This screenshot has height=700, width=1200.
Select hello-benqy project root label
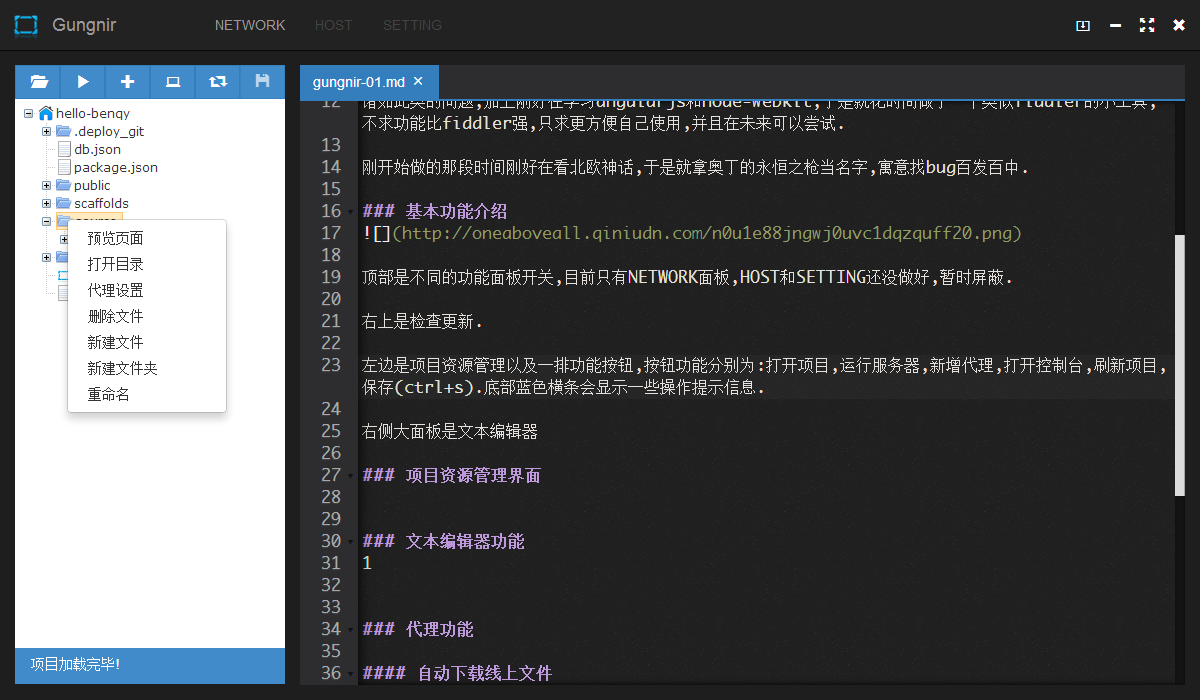pos(93,113)
